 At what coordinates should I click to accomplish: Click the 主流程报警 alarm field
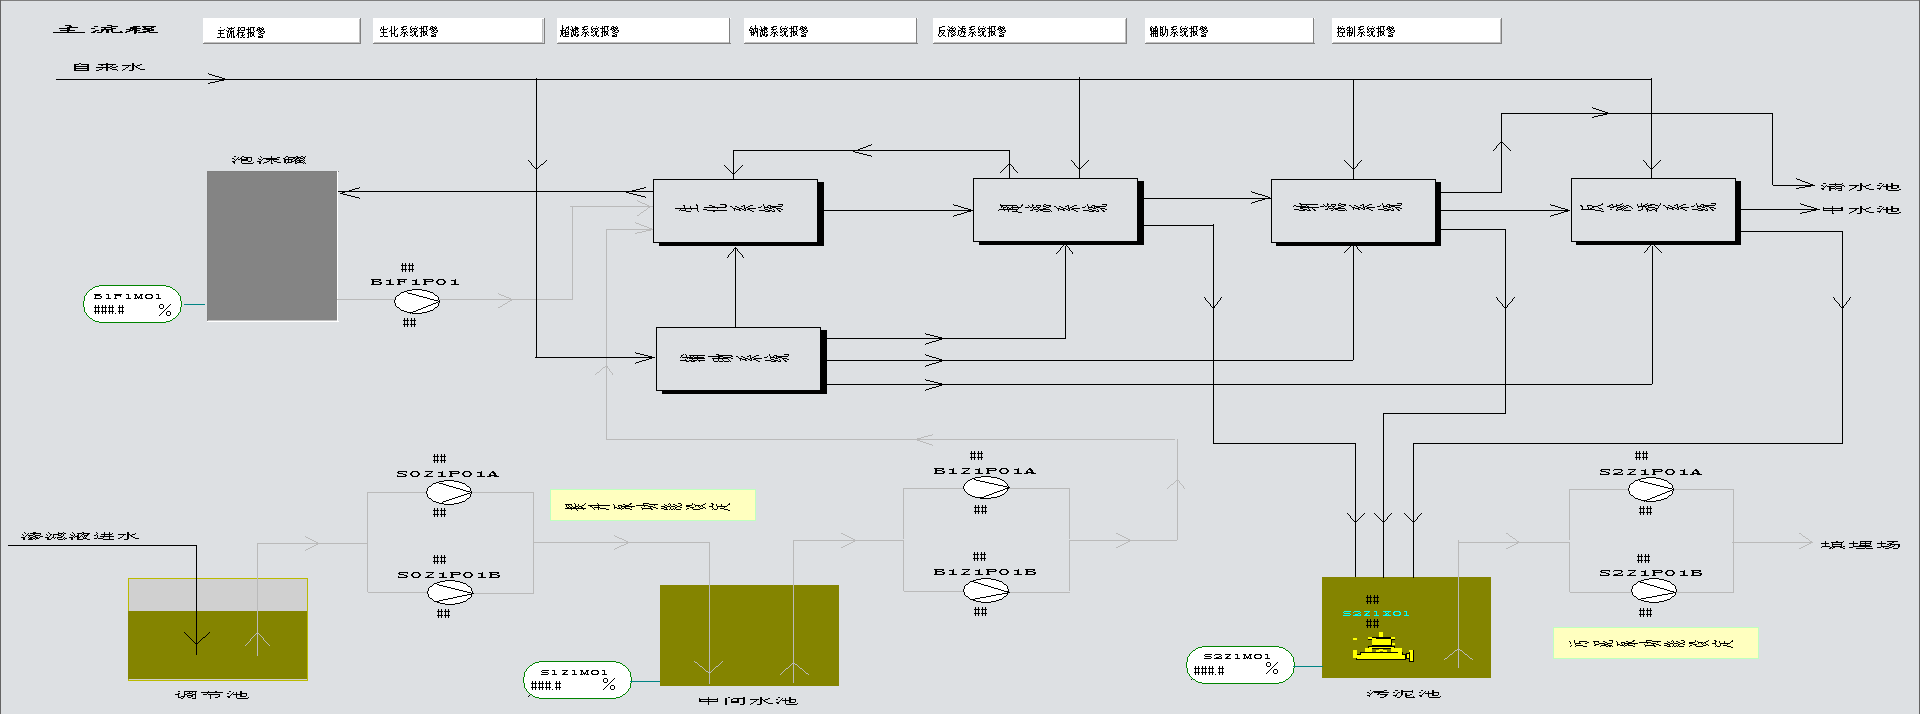(x=281, y=31)
